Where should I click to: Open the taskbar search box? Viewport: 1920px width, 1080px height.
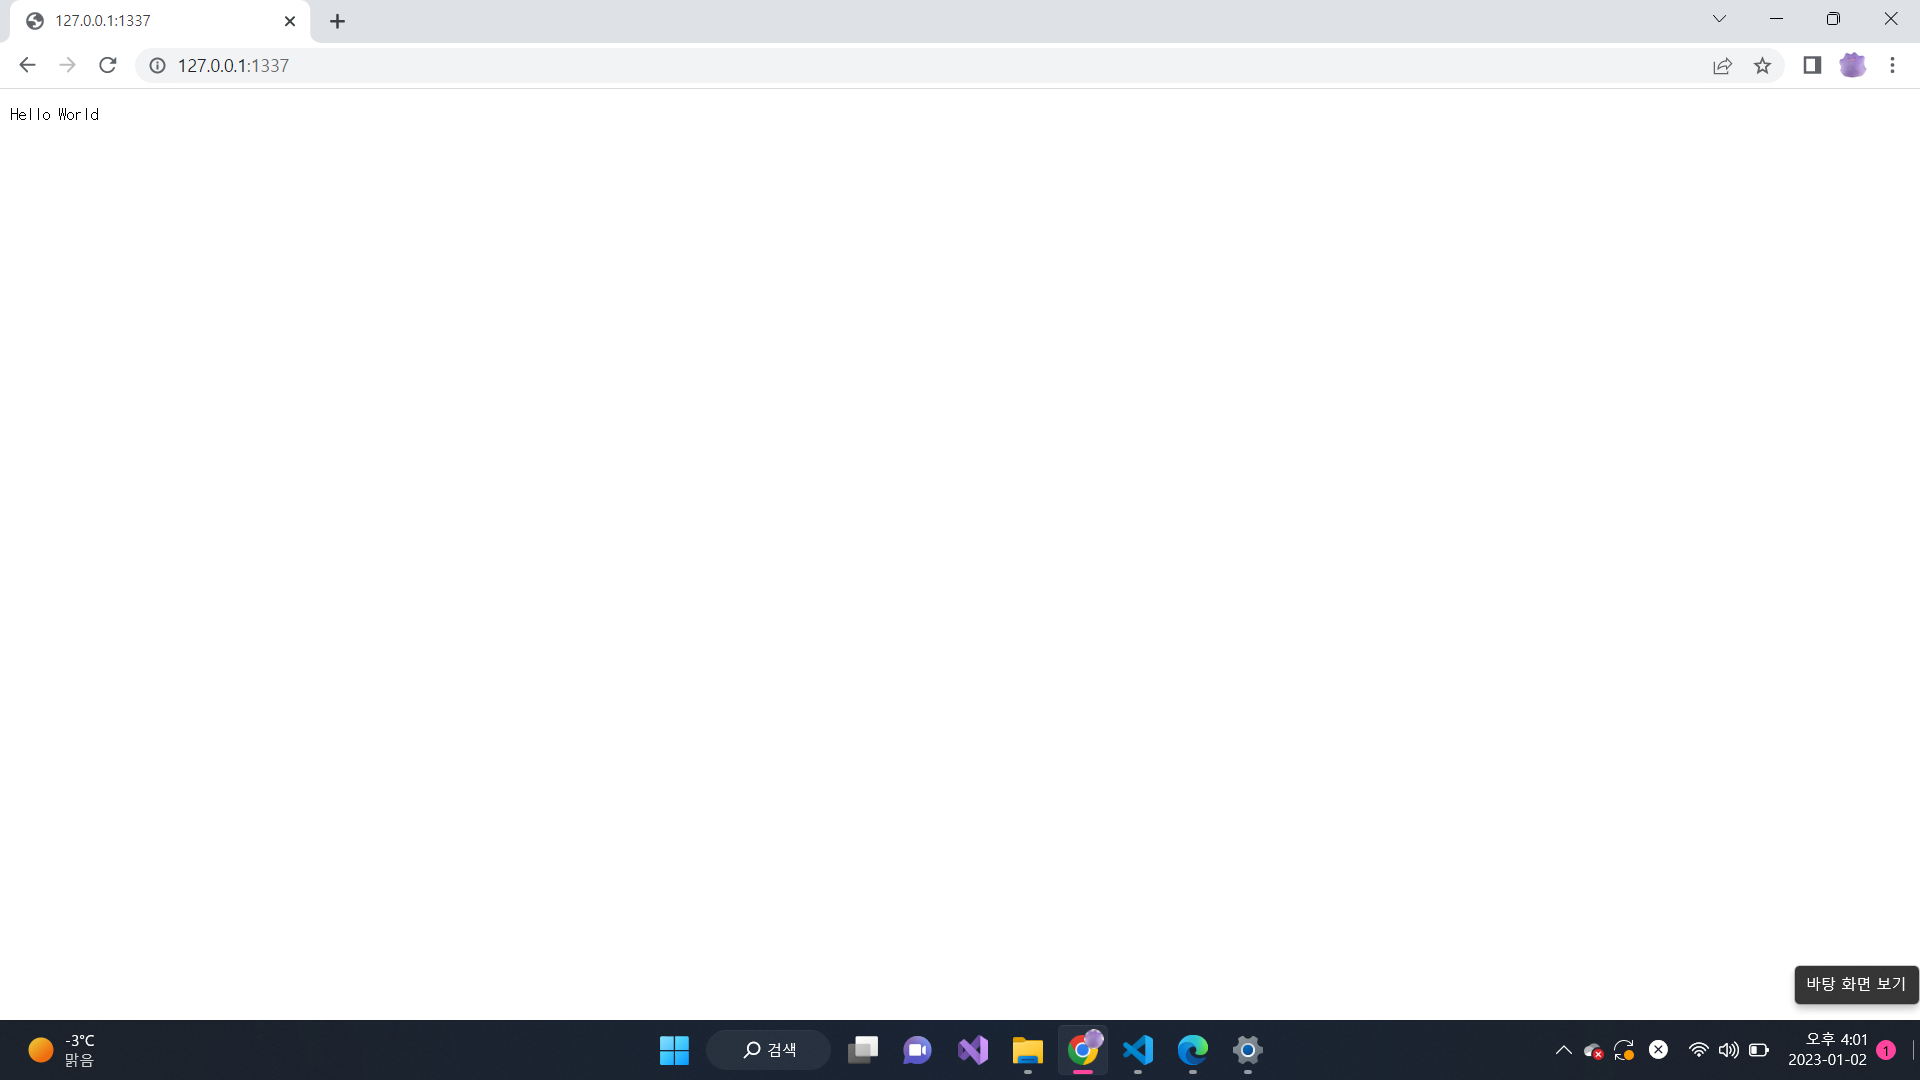769,1050
